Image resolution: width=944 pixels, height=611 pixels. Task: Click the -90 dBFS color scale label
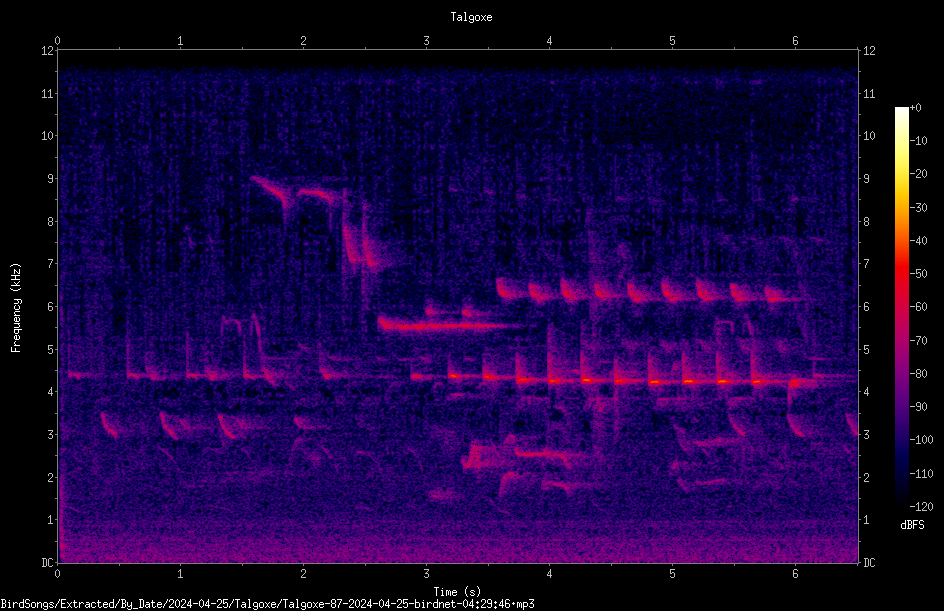[918, 406]
